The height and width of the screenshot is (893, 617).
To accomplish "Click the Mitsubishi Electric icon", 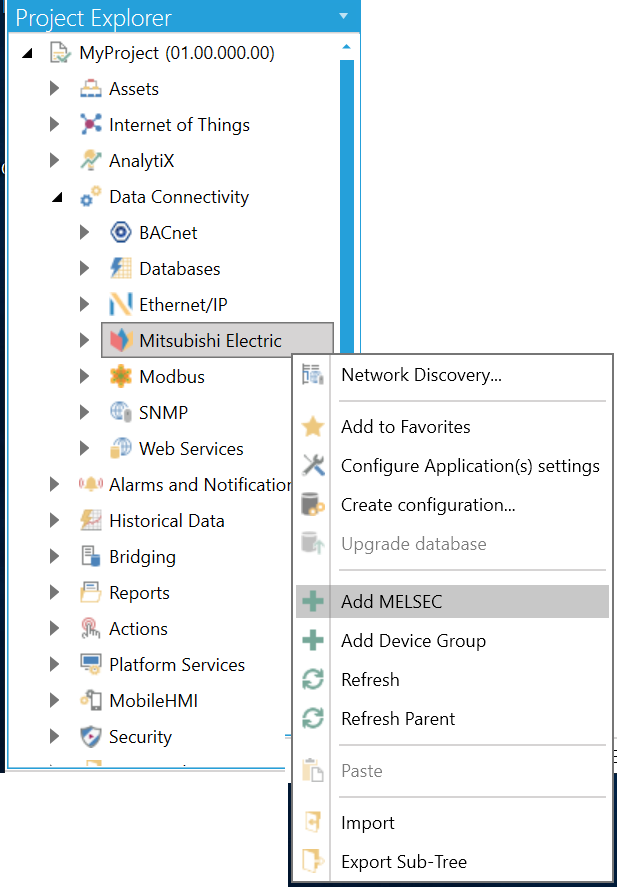I will click(121, 341).
